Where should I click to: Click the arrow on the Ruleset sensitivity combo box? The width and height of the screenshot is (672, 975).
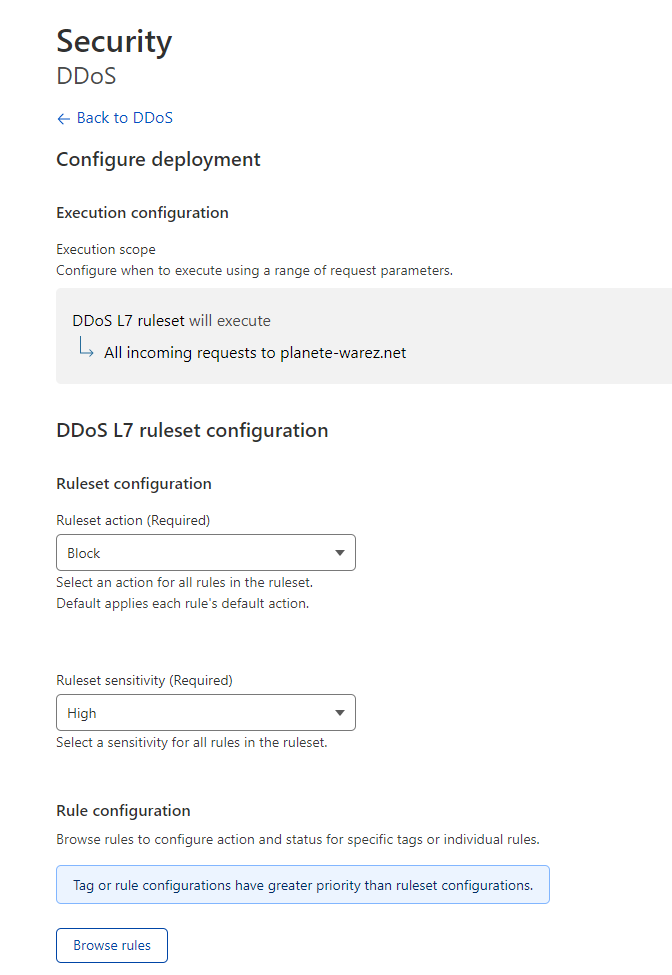click(x=340, y=713)
